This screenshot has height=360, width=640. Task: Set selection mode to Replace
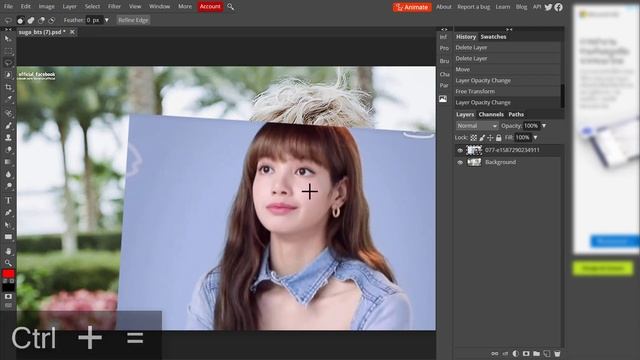click(20, 20)
